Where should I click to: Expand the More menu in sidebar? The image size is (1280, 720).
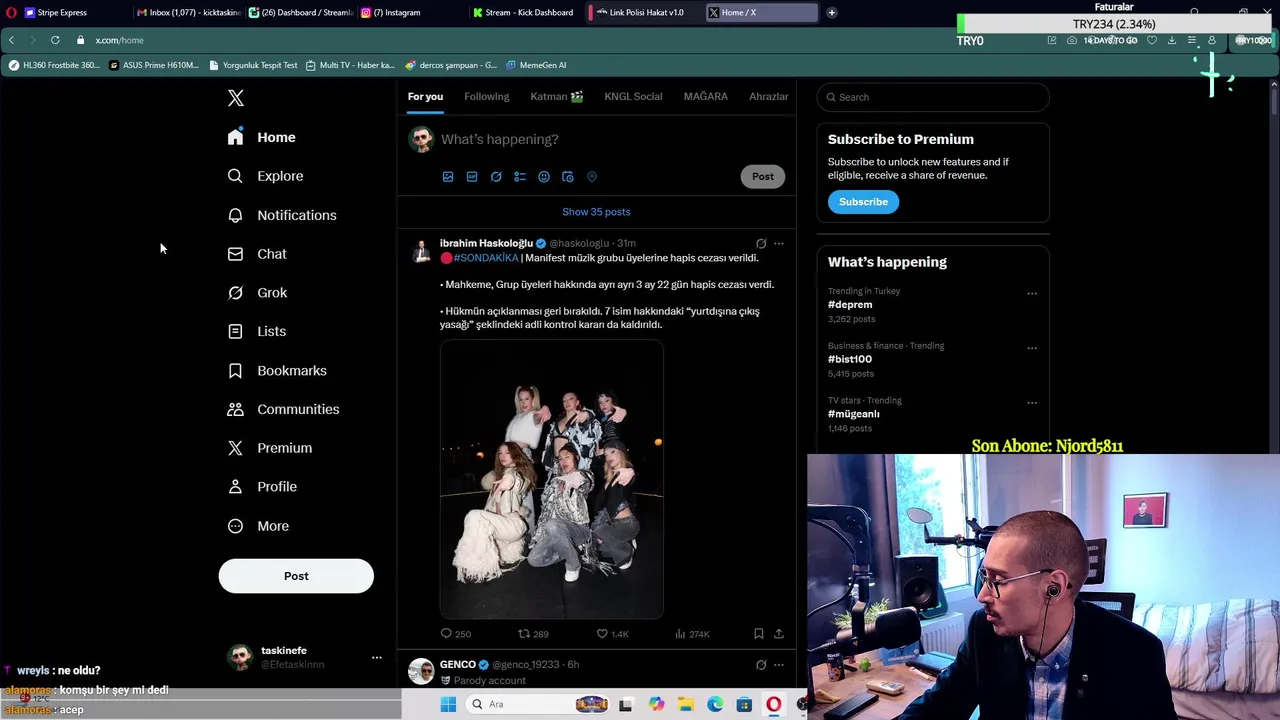(258, 526)
